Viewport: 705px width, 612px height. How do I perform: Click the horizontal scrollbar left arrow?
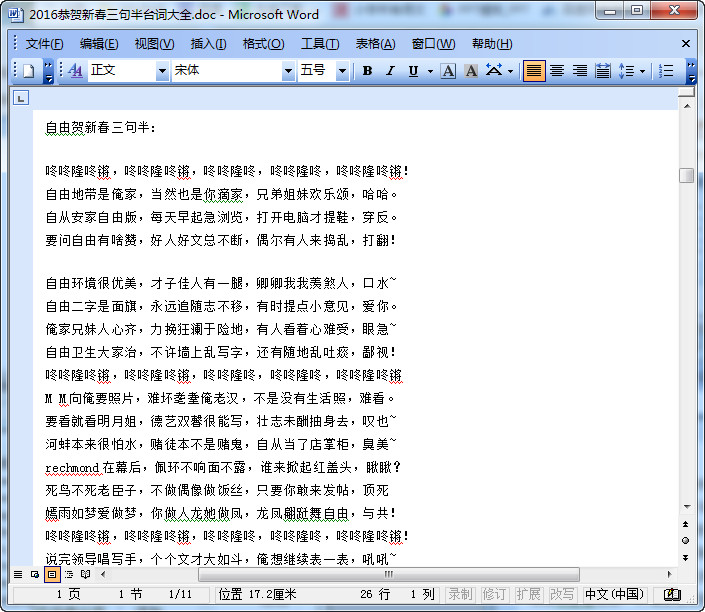point(103,574)
